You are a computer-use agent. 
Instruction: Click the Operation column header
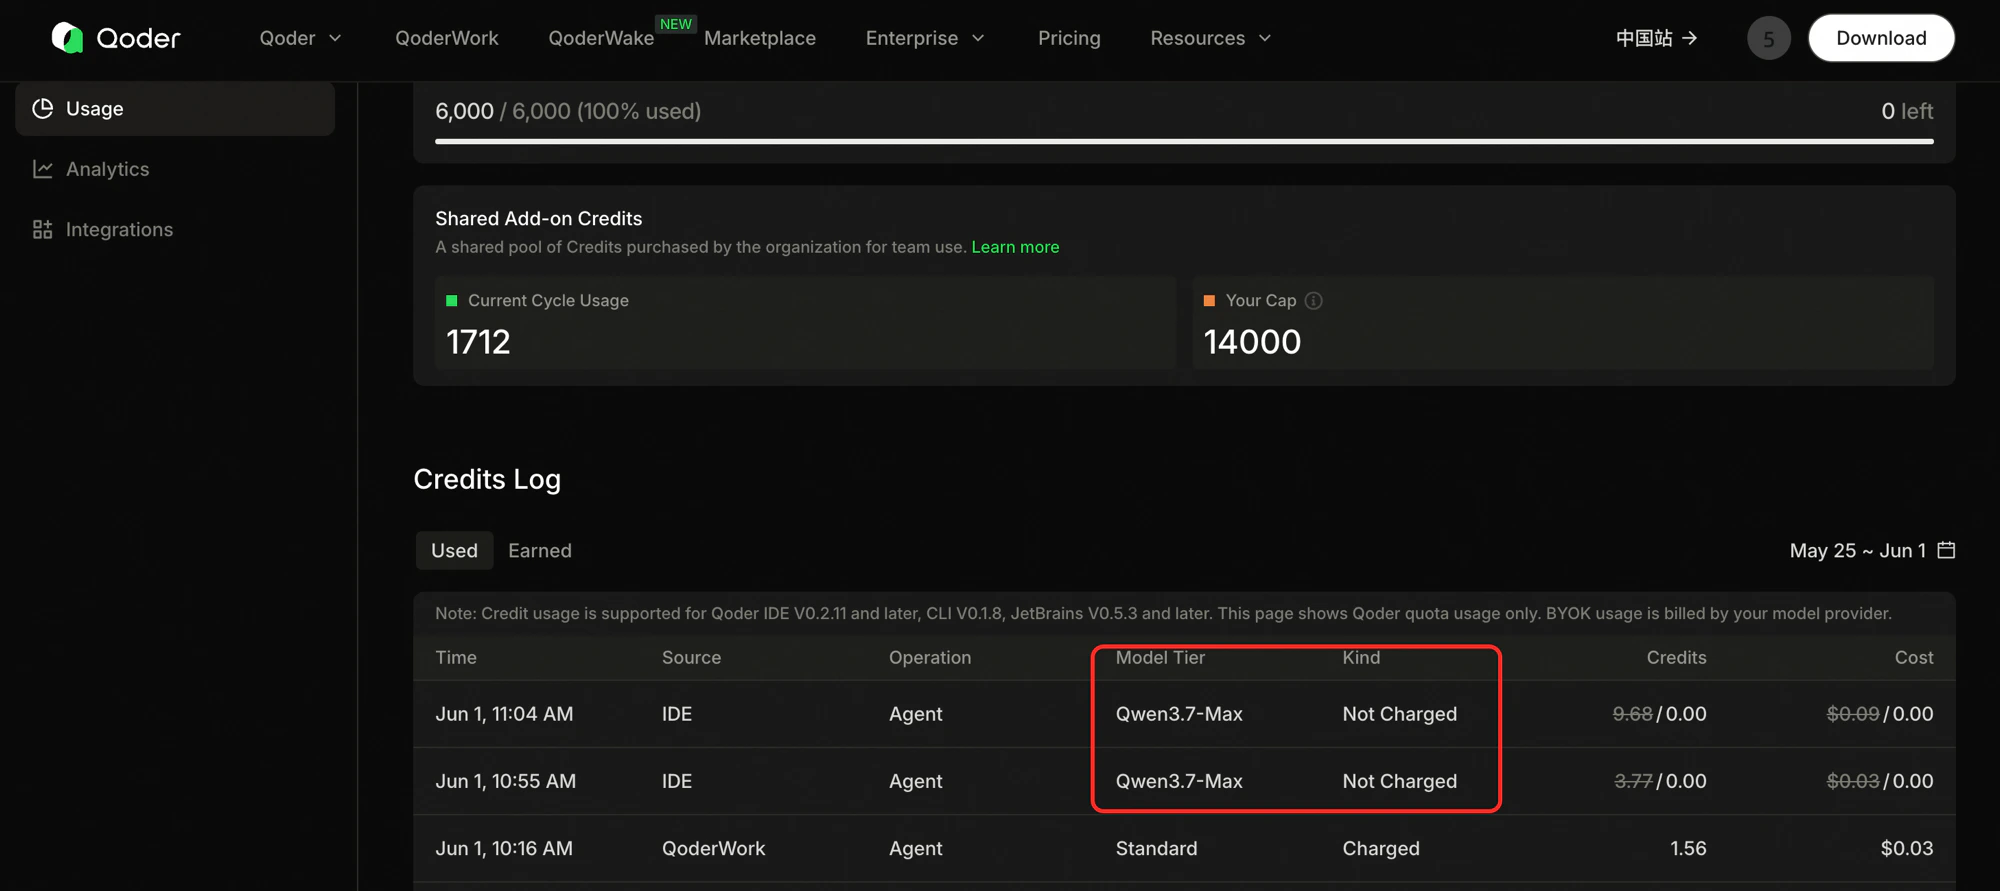coord(930,657)
